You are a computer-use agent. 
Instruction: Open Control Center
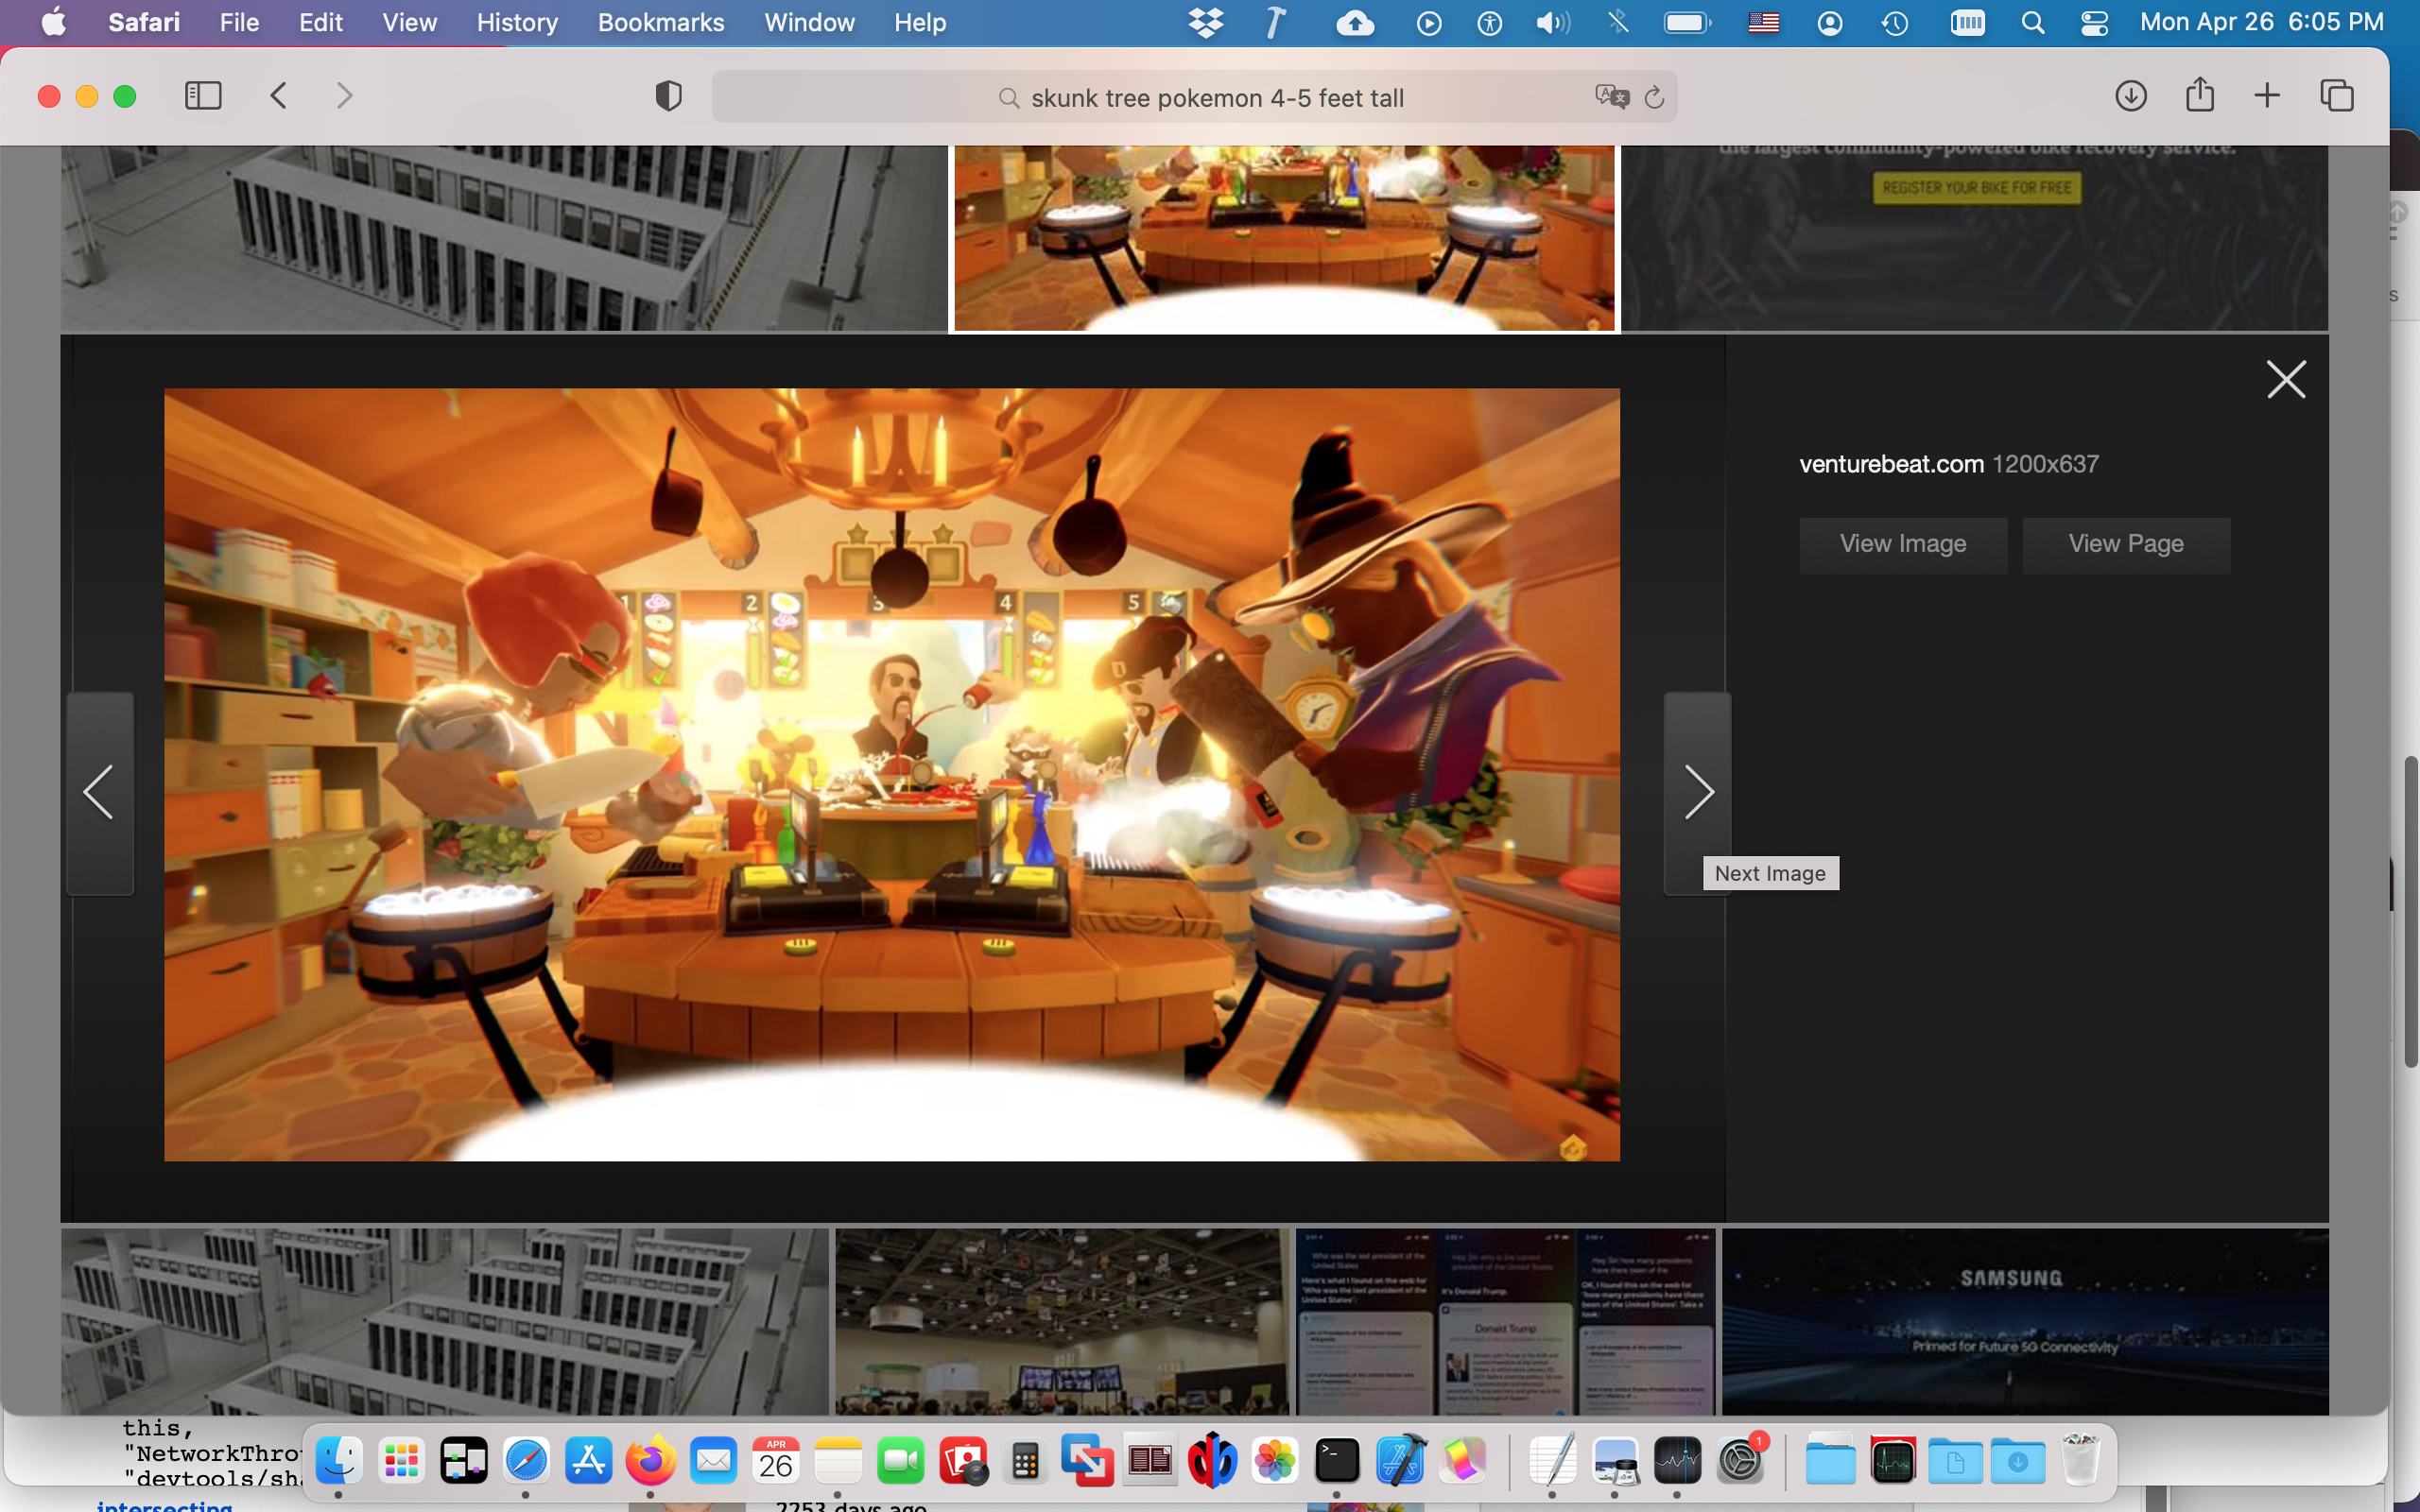[x=2094, y=22]
